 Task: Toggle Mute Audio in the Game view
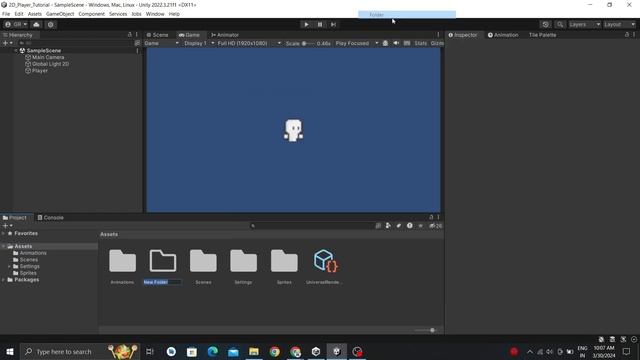[396, 43]
